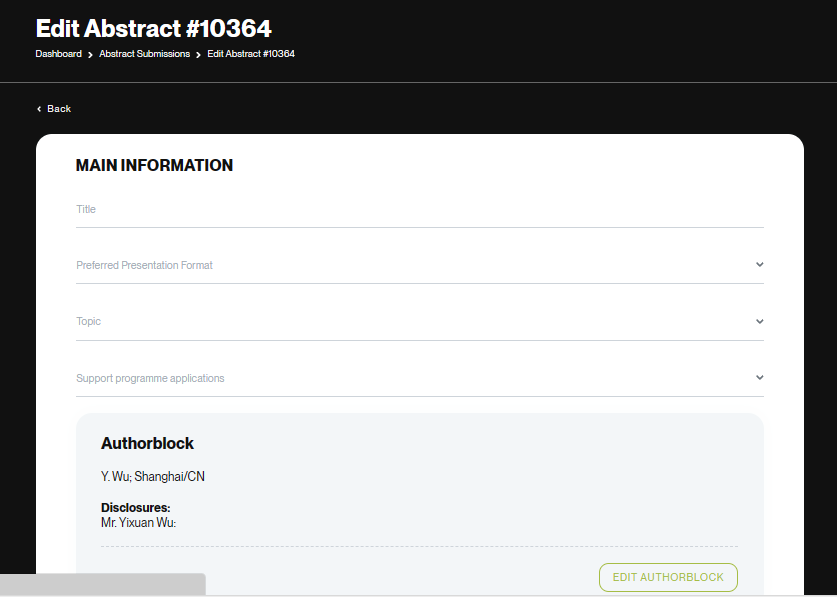Click the back arrow chevron icon
This screenshot has height=597, width=837.
pos(39,109)
